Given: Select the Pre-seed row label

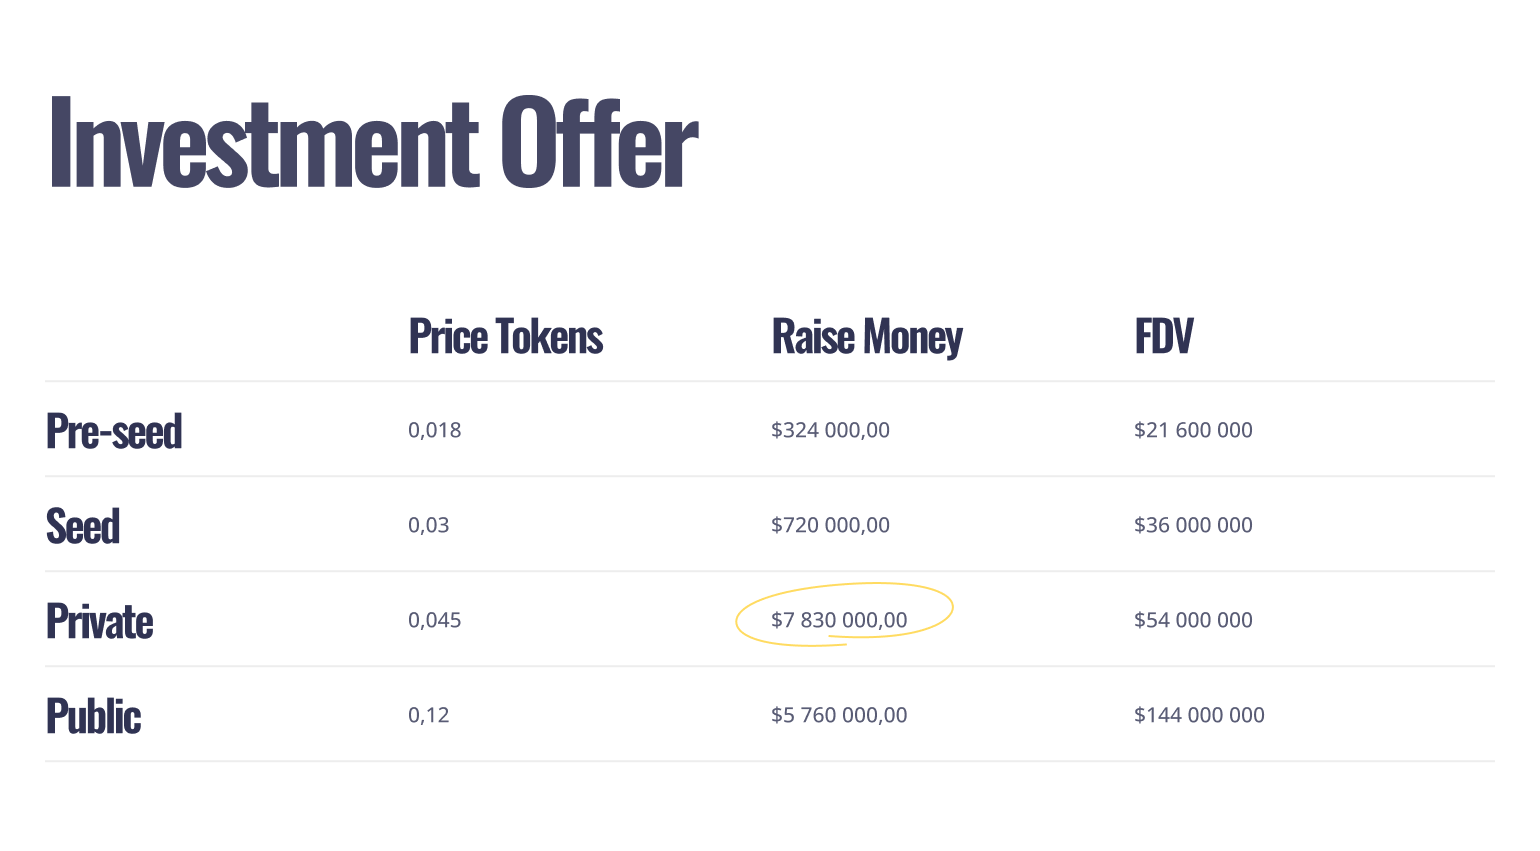Looking at the screenshot, I should click(114, 432).
